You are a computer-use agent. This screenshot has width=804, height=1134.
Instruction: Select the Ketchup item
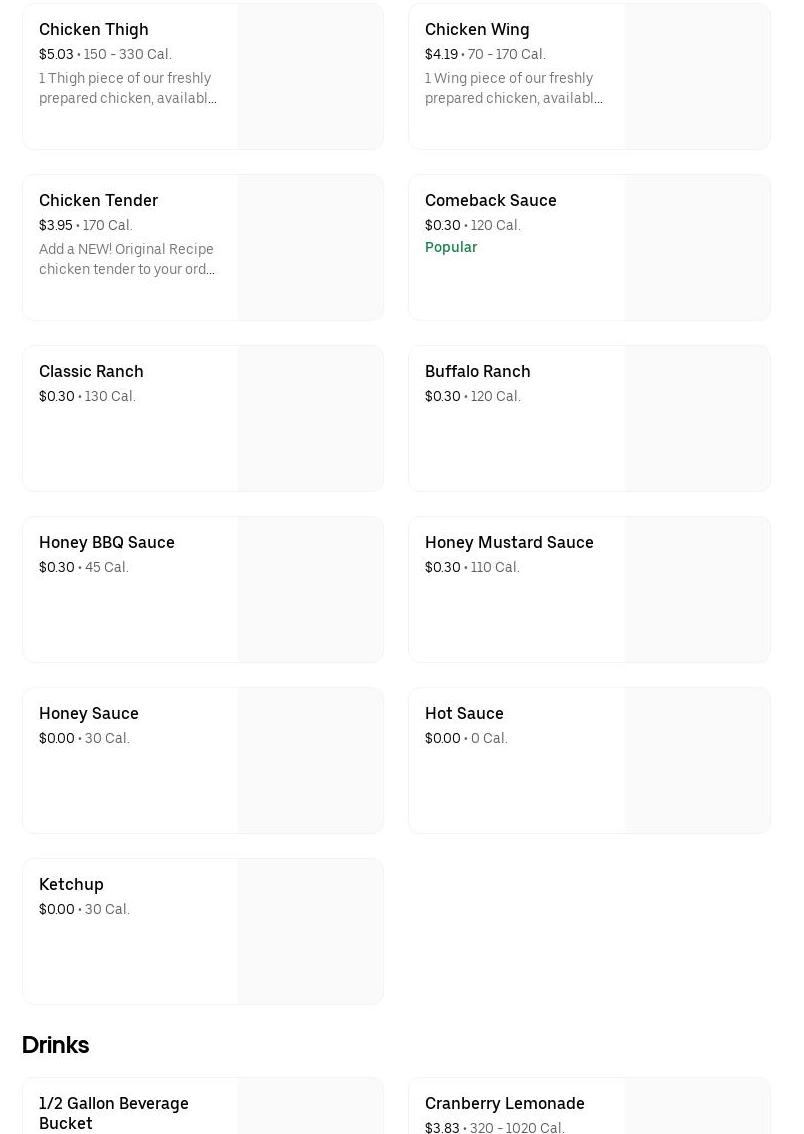coord(202,932)
